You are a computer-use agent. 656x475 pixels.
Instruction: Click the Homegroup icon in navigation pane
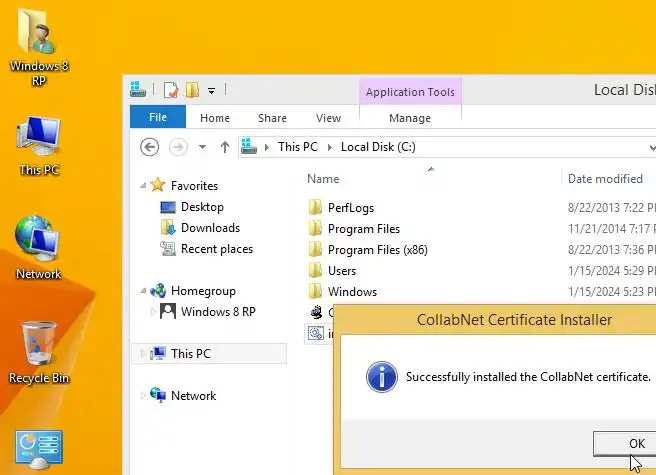tap(158, 290)
